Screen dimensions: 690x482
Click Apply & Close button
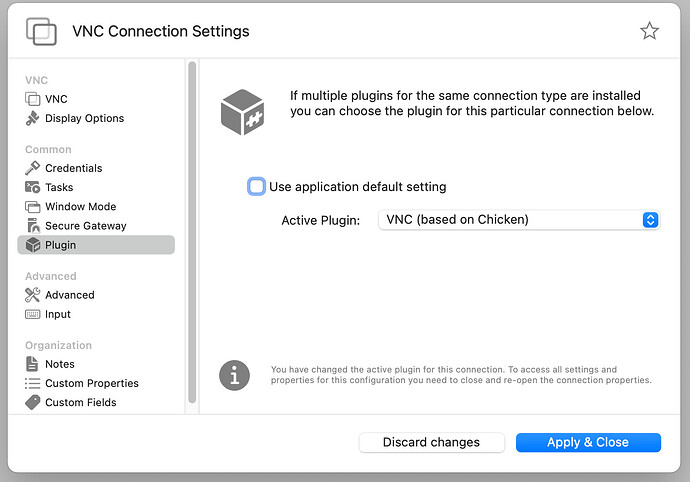click(588, 442)
